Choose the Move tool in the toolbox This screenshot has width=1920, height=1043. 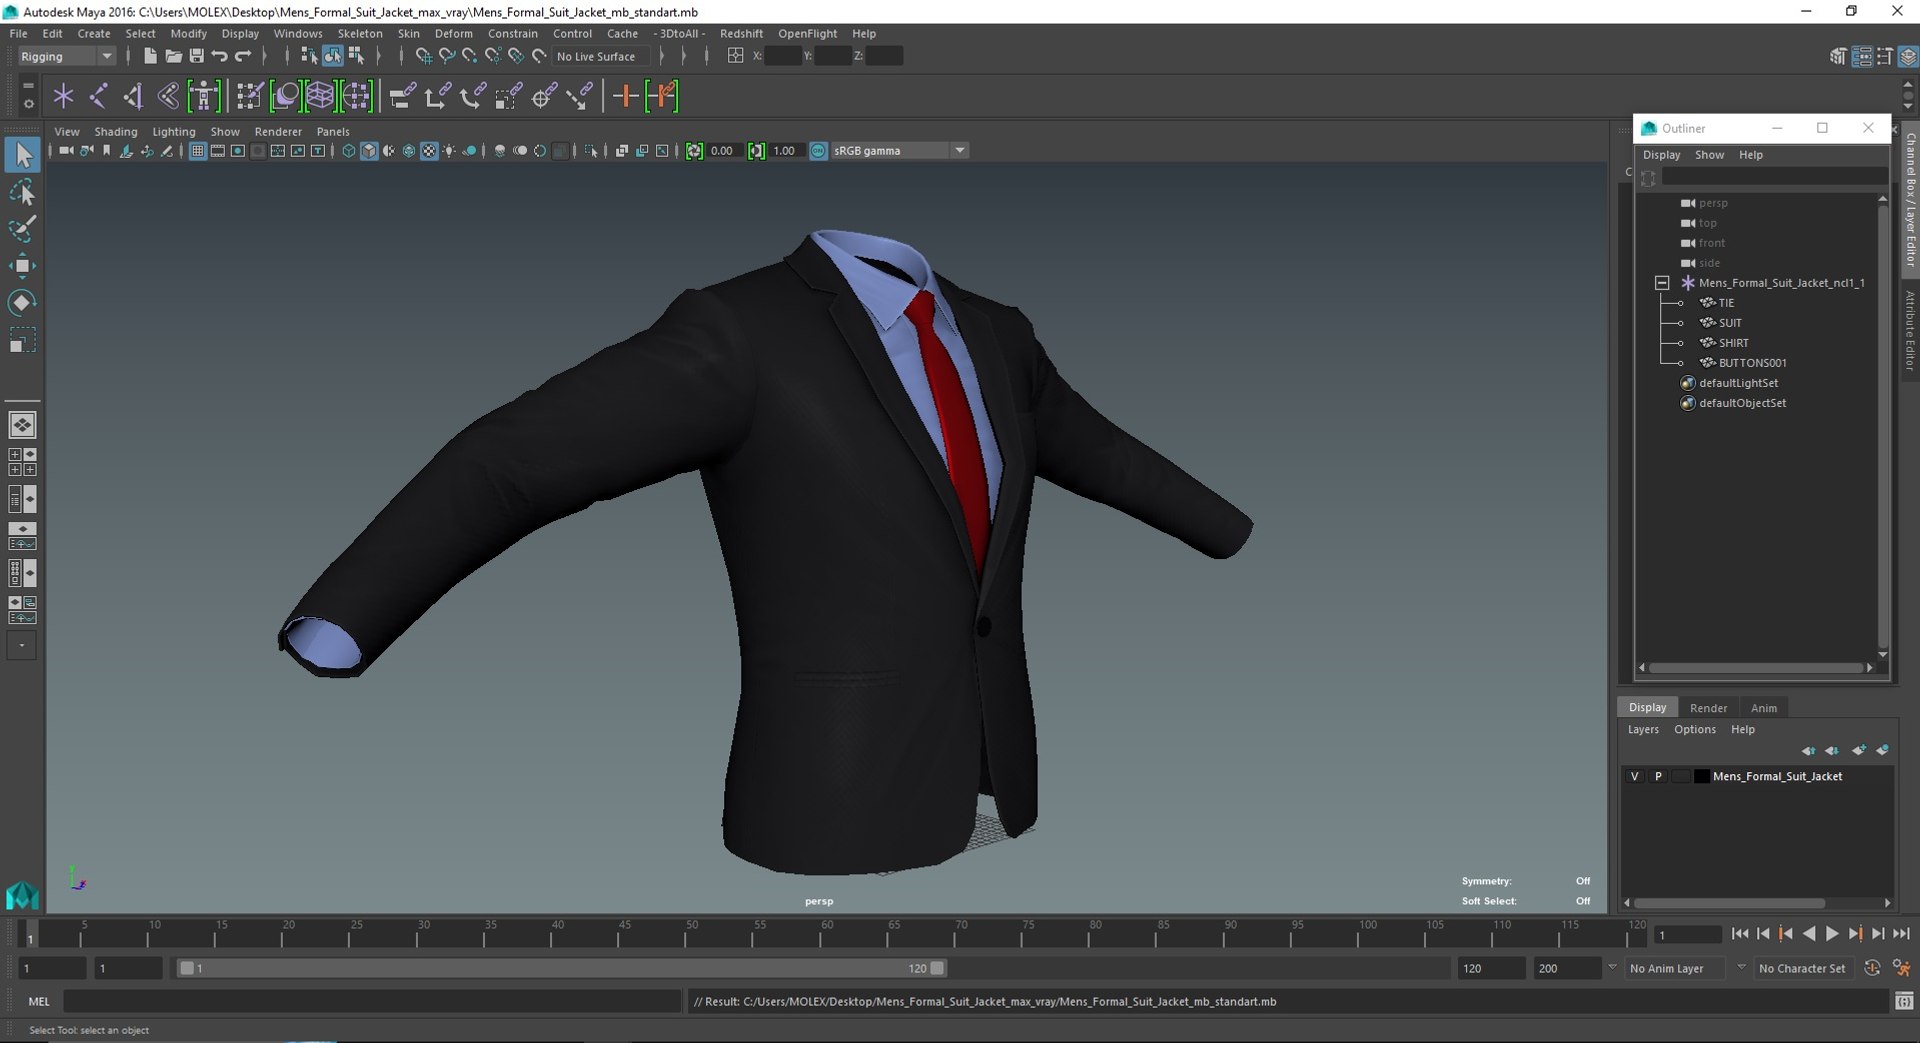click(22, 265)
